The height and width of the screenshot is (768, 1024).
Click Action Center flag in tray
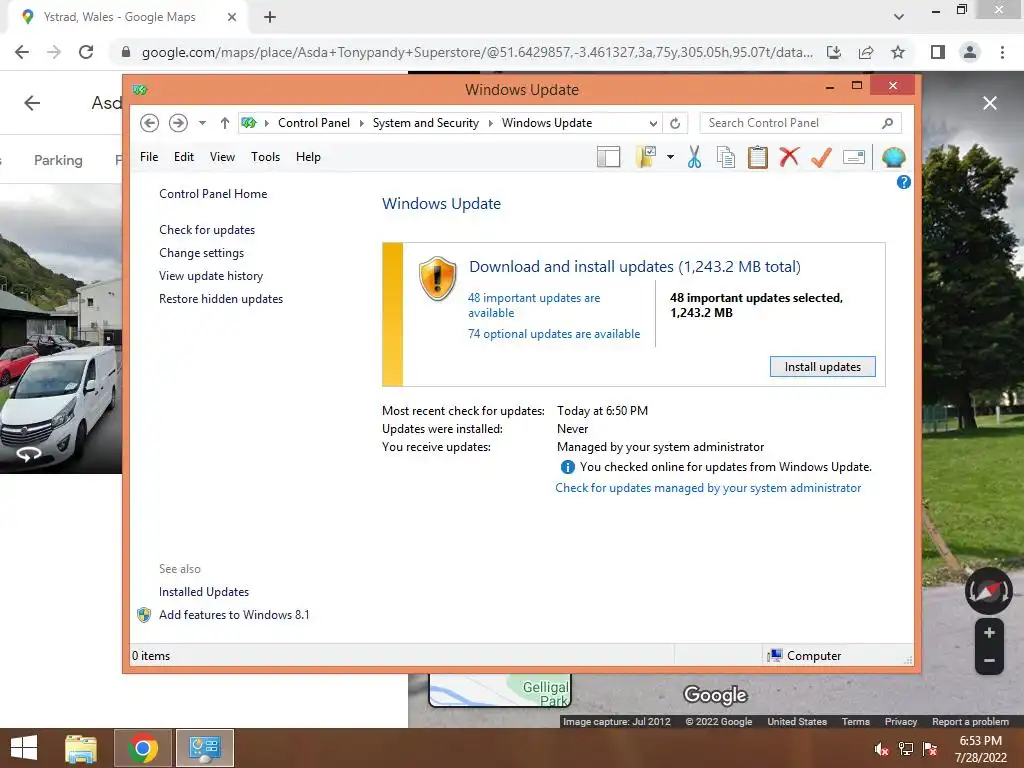pos(930,749)
